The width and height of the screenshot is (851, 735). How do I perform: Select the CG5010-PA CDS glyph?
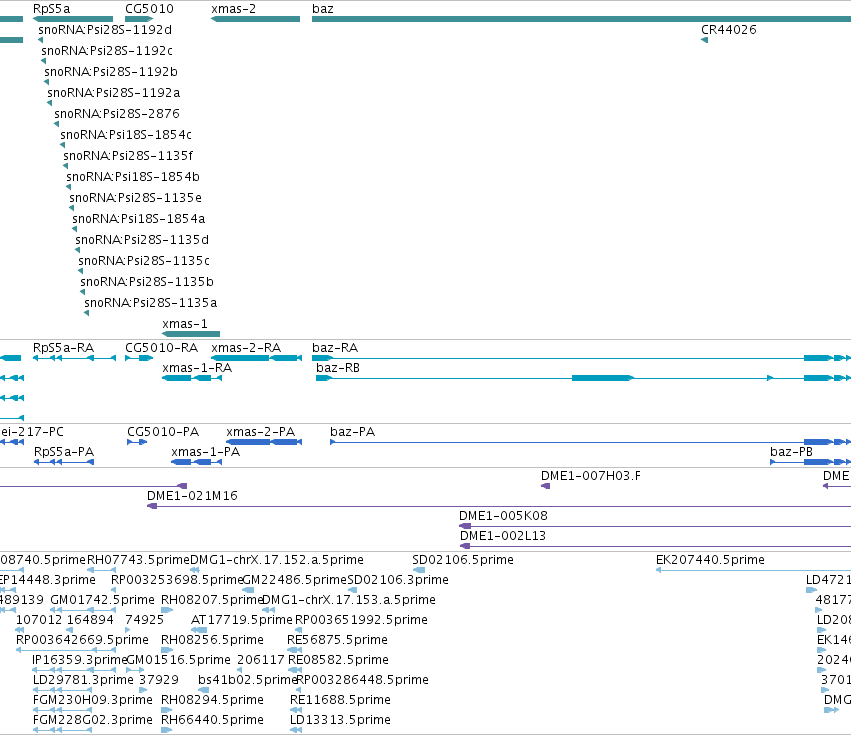(x=137, y=442)
